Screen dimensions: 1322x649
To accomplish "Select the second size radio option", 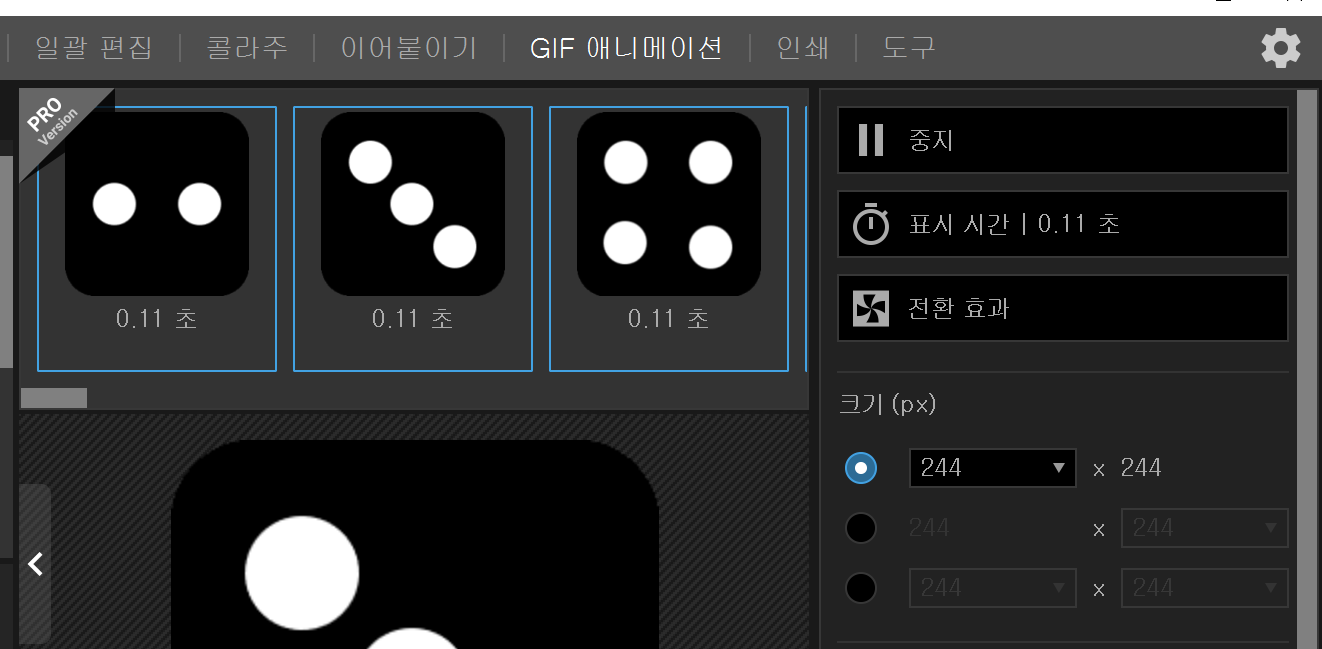I will click(x=861, y=528).
